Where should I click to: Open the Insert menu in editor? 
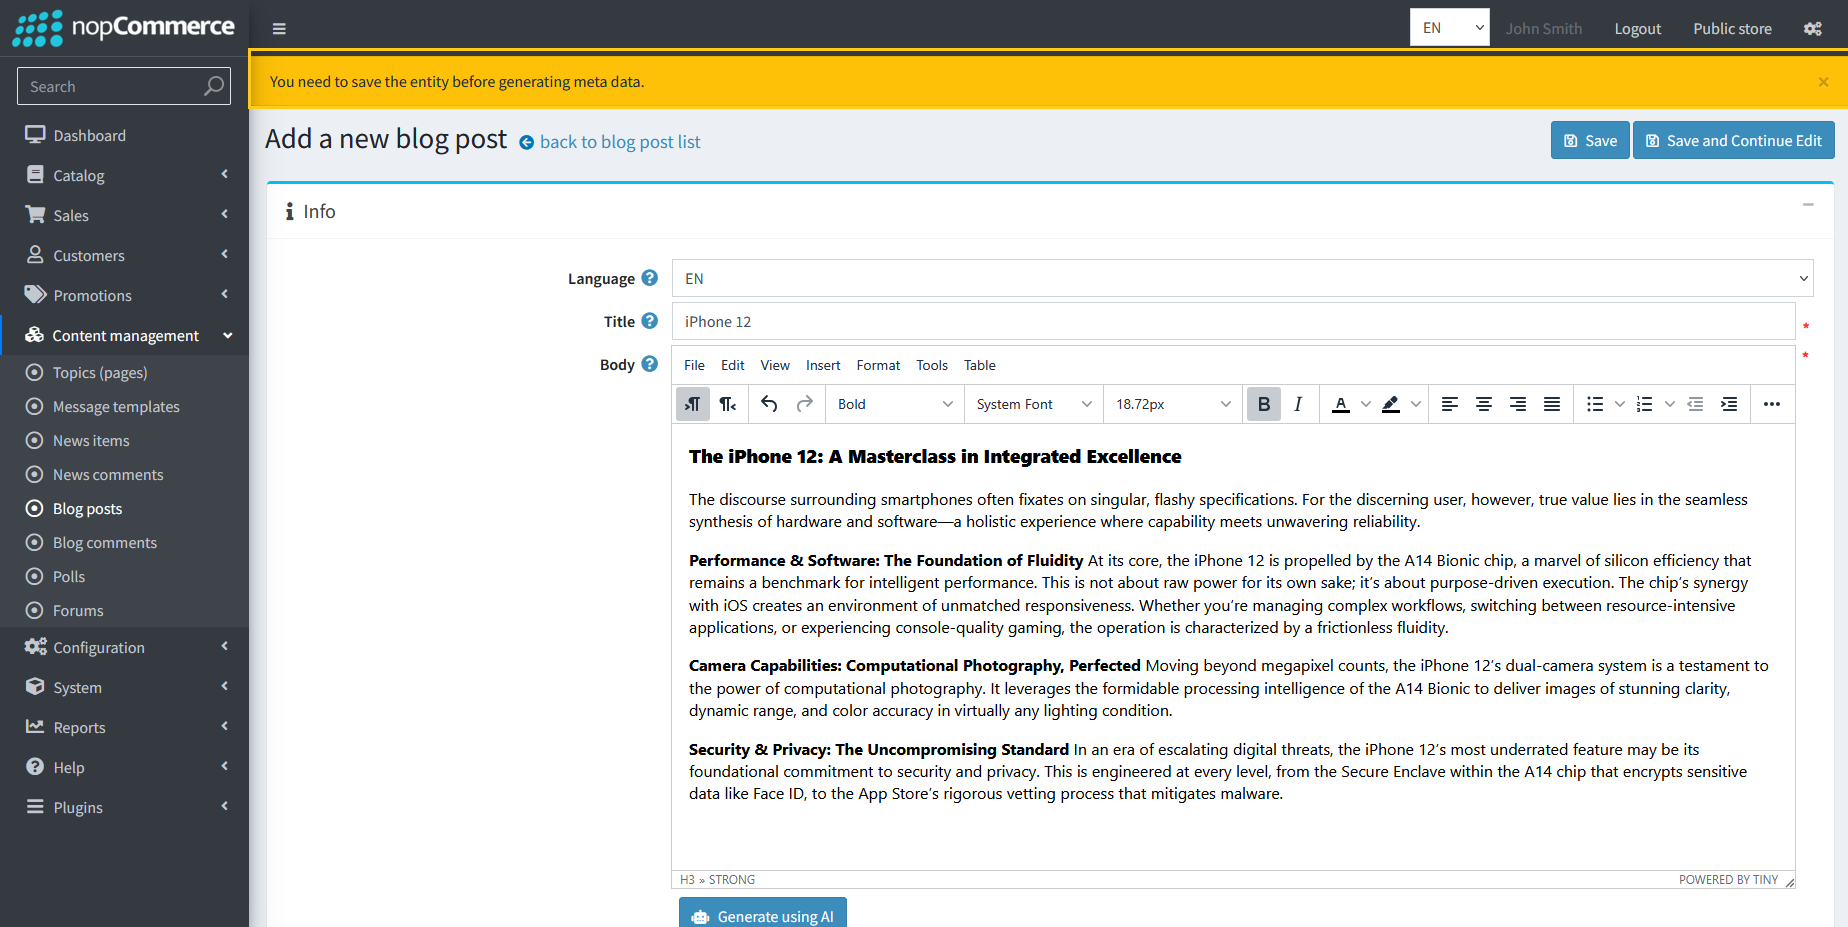pos(823,365)
